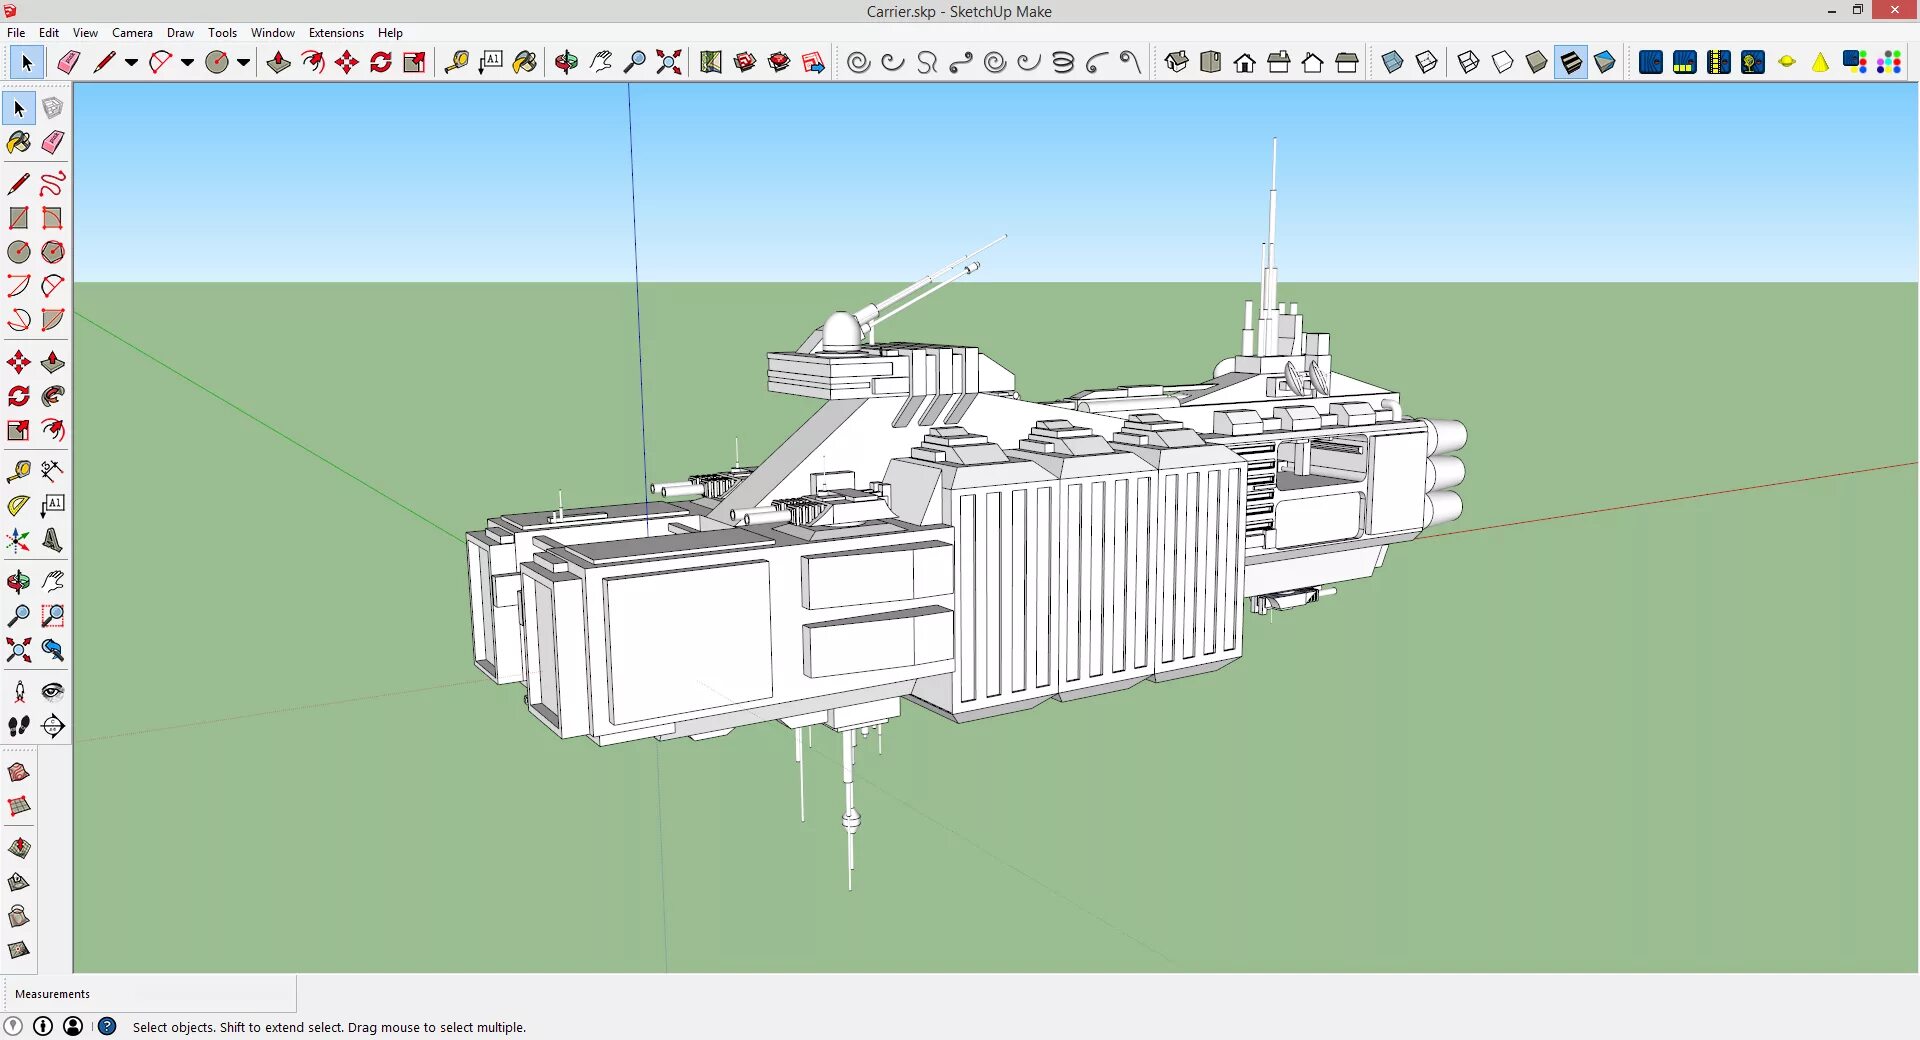Select the Section Plane tool in left palette
The width and height of the screenshot is (1920, 1040).
(x=53, y=726)
